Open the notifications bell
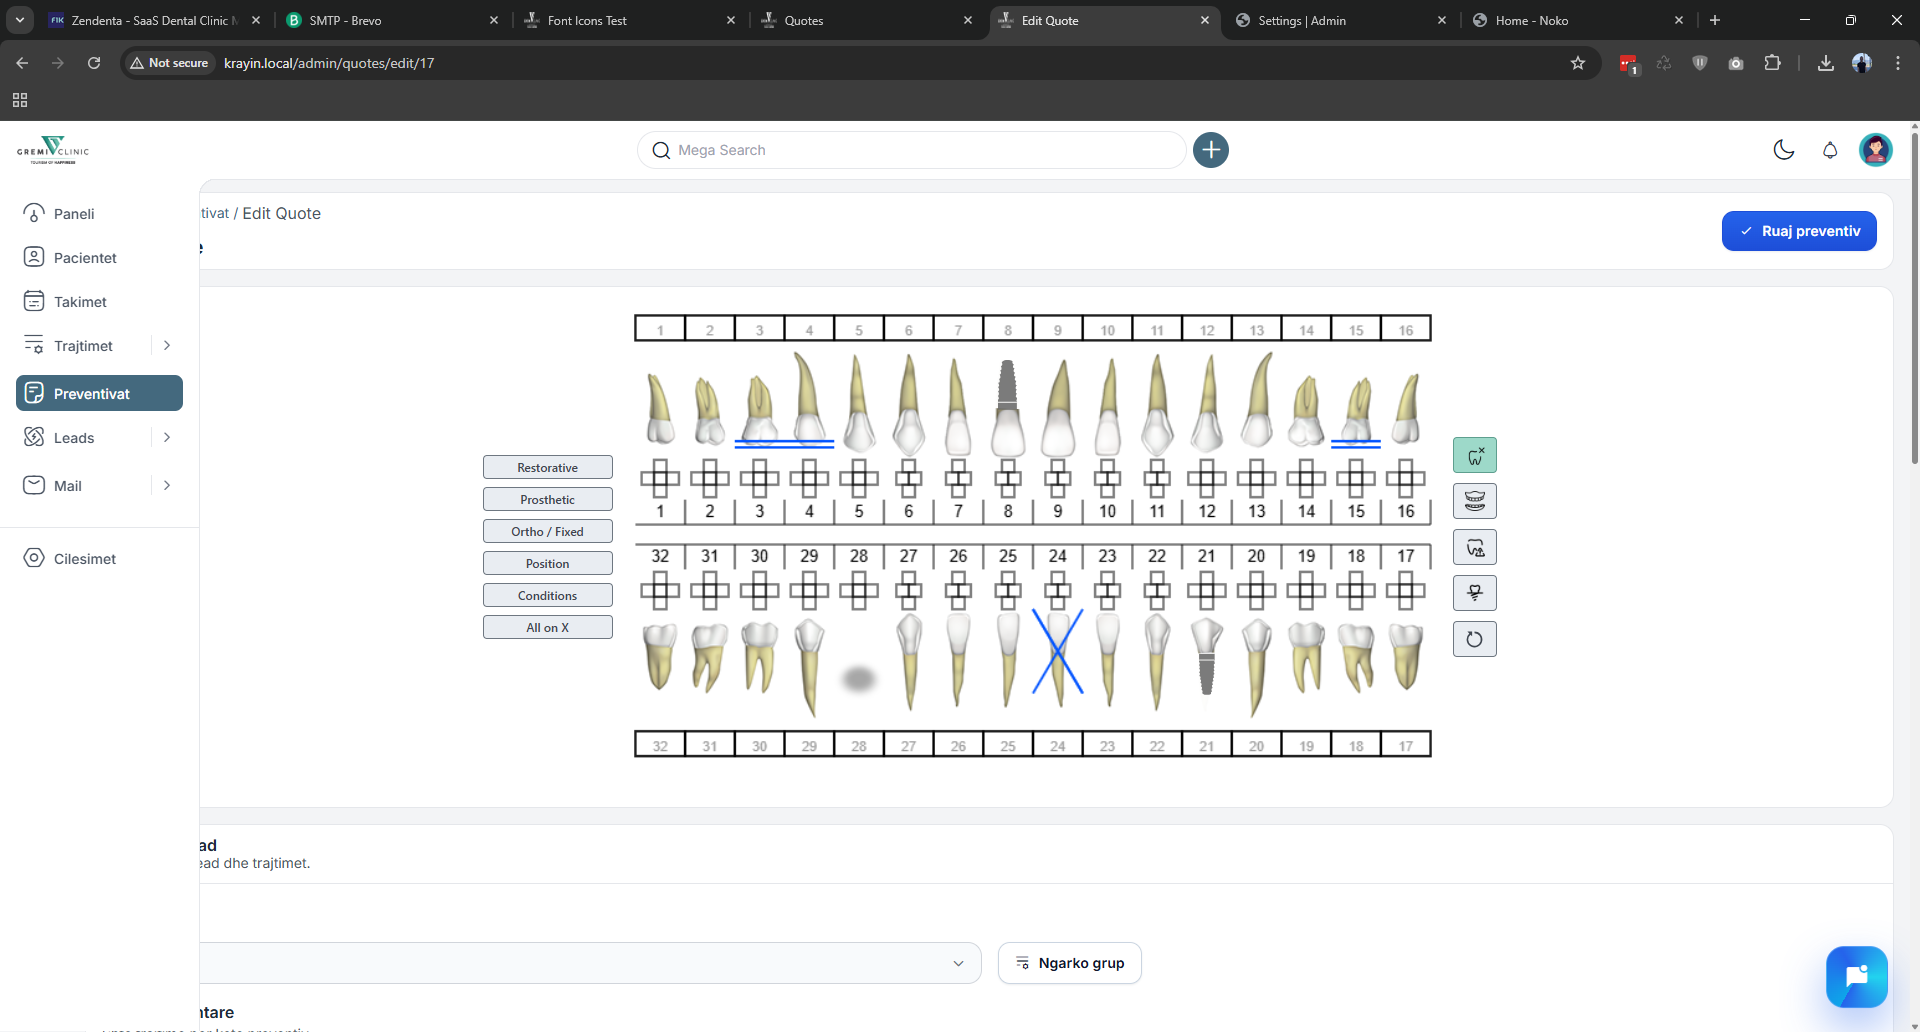 (x=1829, y=150)
